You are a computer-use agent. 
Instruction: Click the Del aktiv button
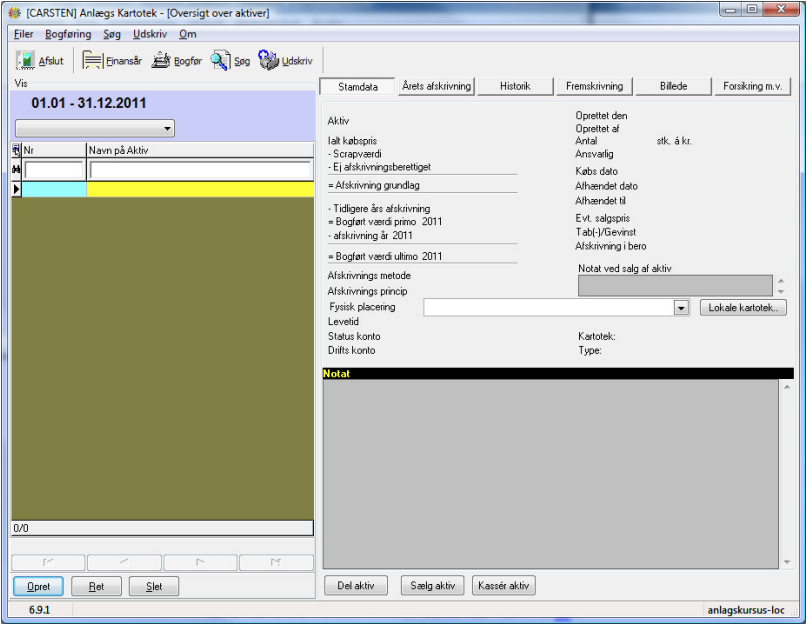click(x=356, y=585)
